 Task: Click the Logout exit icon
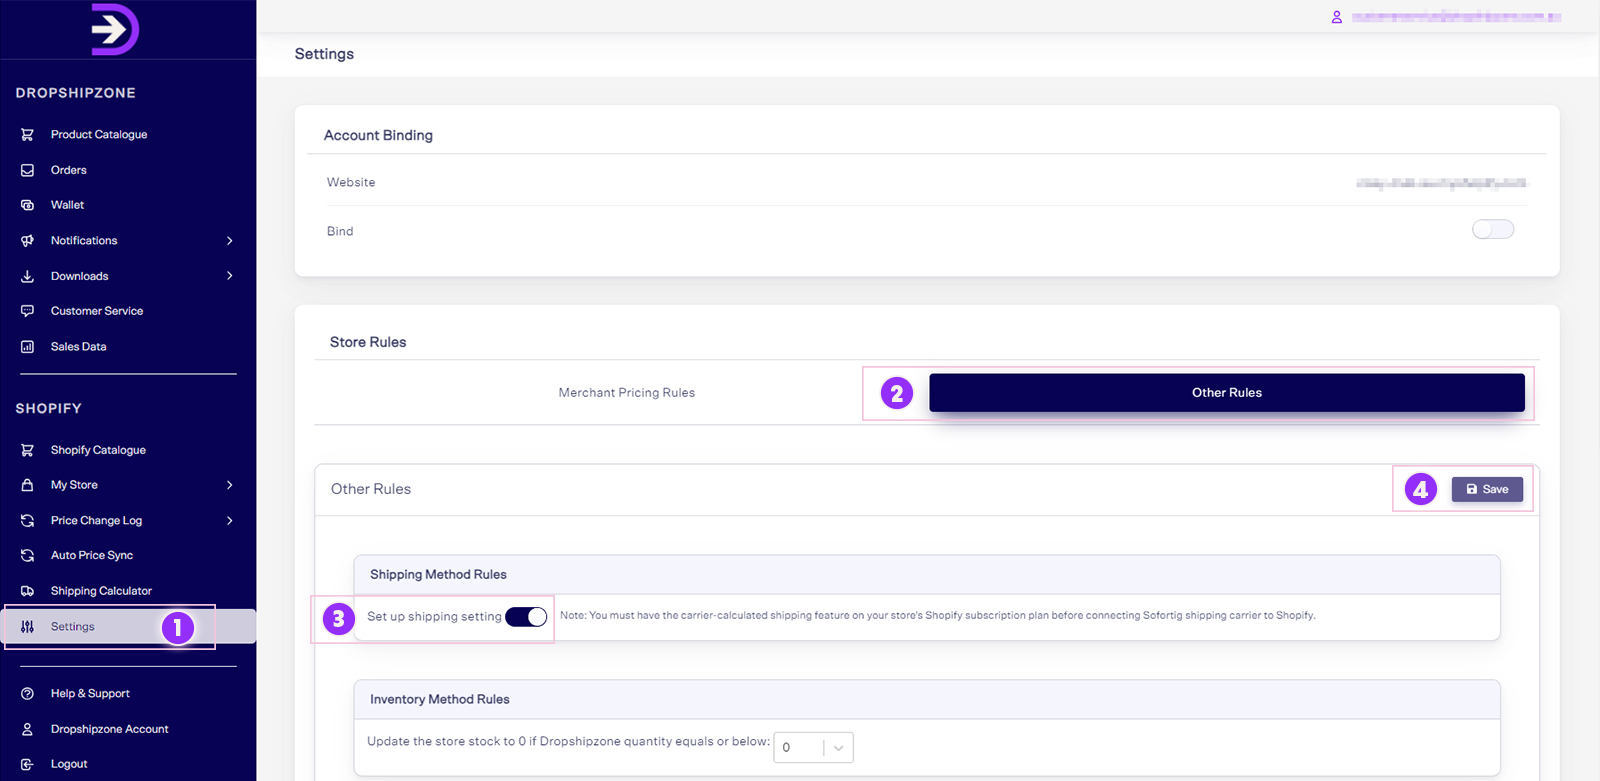28,764
